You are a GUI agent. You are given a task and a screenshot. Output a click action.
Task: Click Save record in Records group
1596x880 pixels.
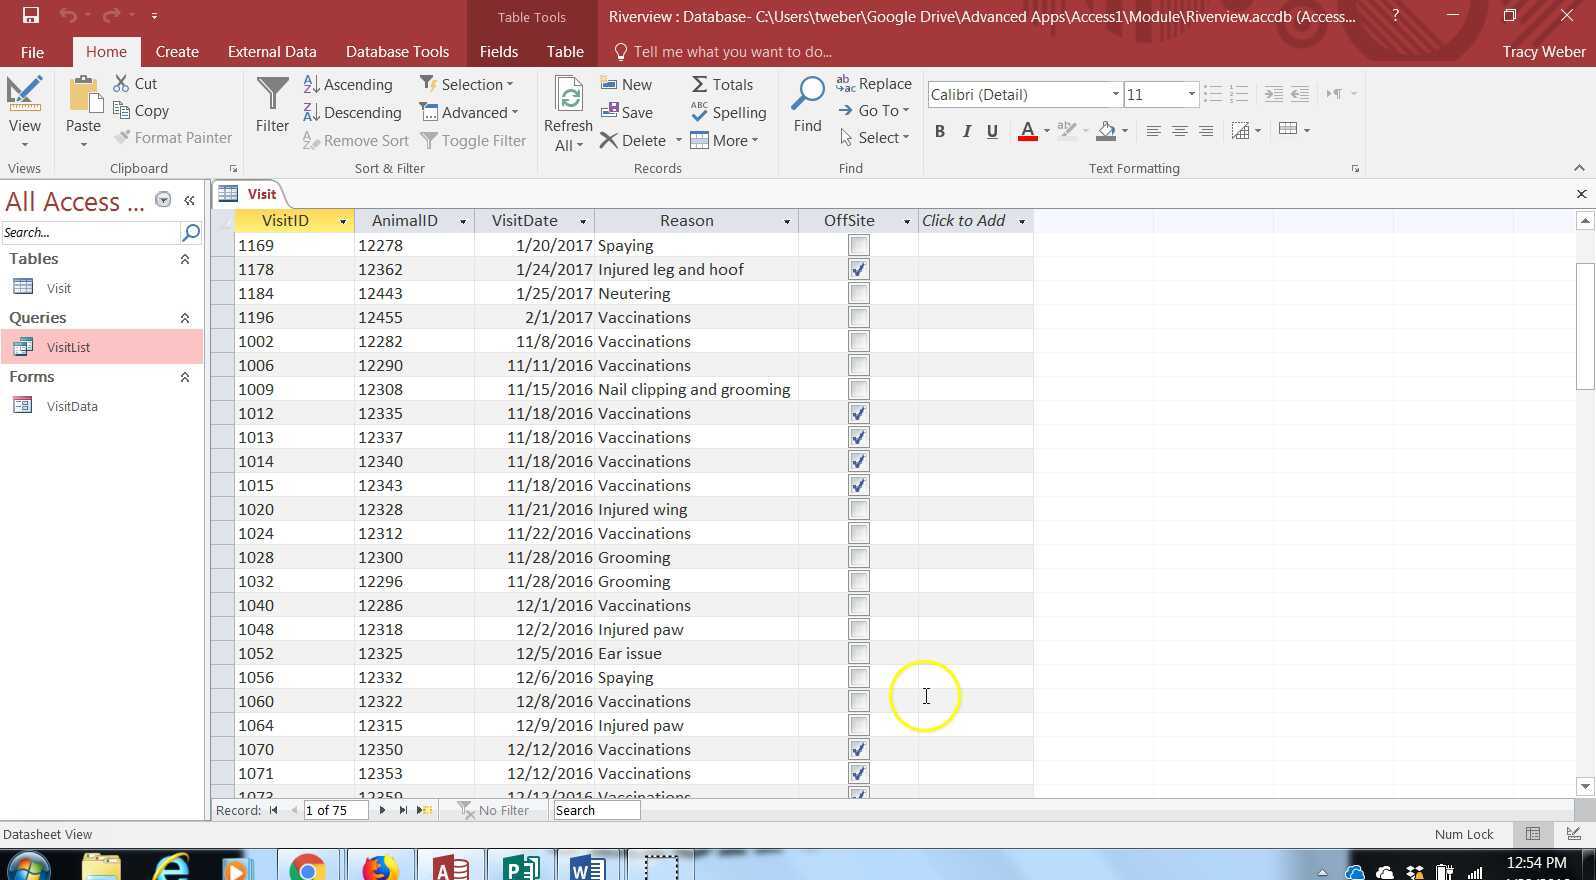[x=627, y=113]
